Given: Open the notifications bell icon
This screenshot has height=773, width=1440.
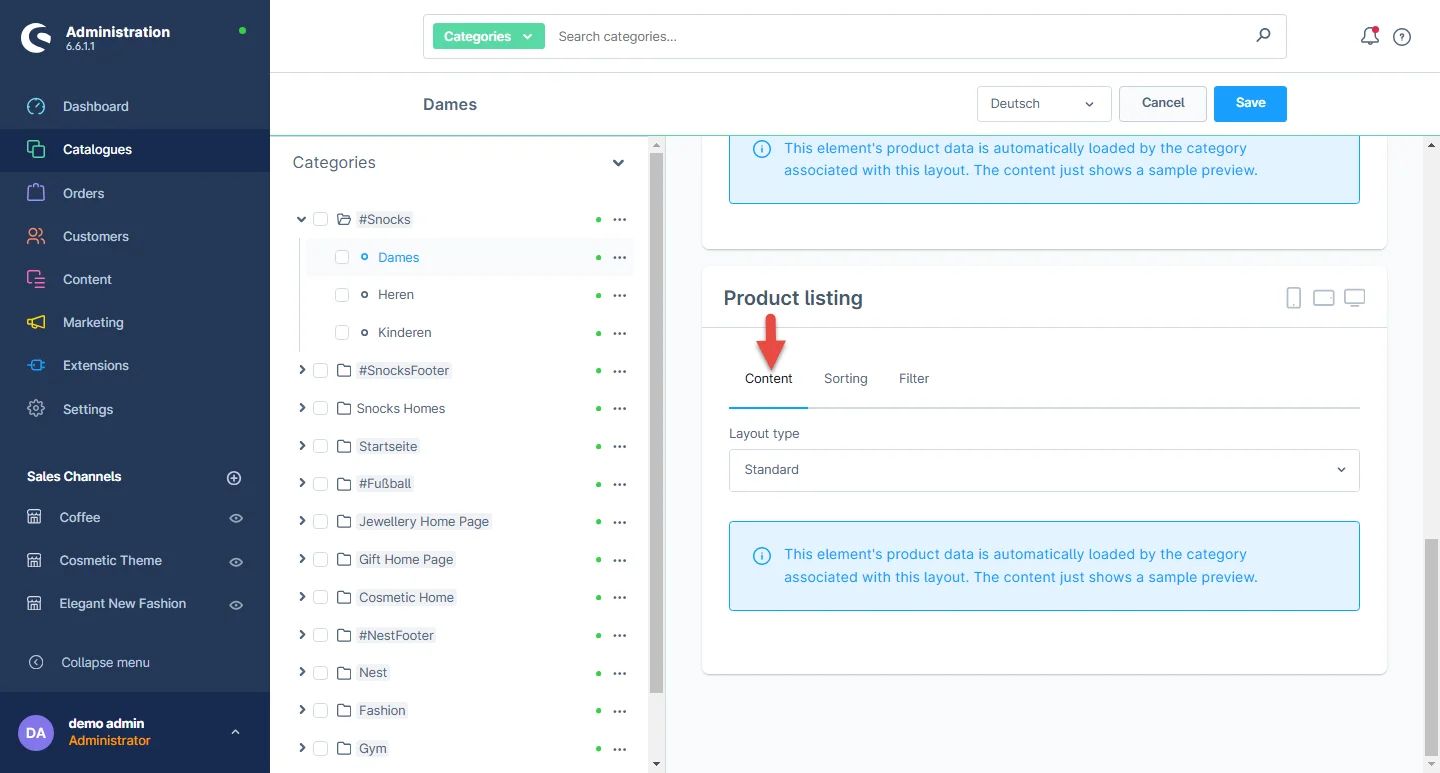Looking at the screenshot, I should (1369, 37).
